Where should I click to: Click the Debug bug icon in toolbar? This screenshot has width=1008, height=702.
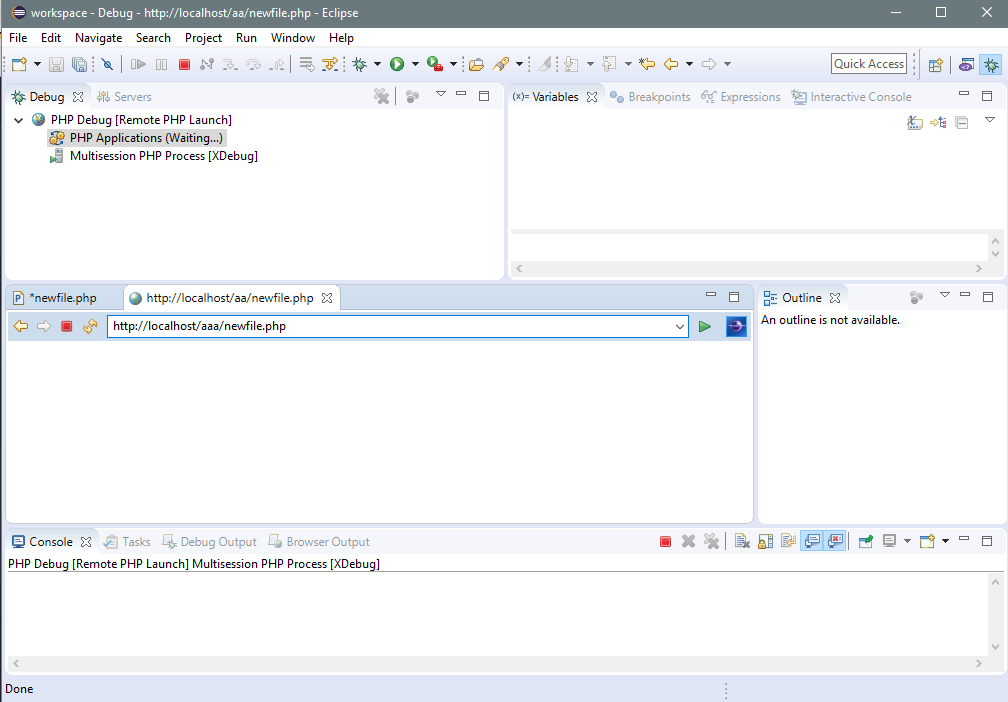pyautogui.click(x=360, y=64)
